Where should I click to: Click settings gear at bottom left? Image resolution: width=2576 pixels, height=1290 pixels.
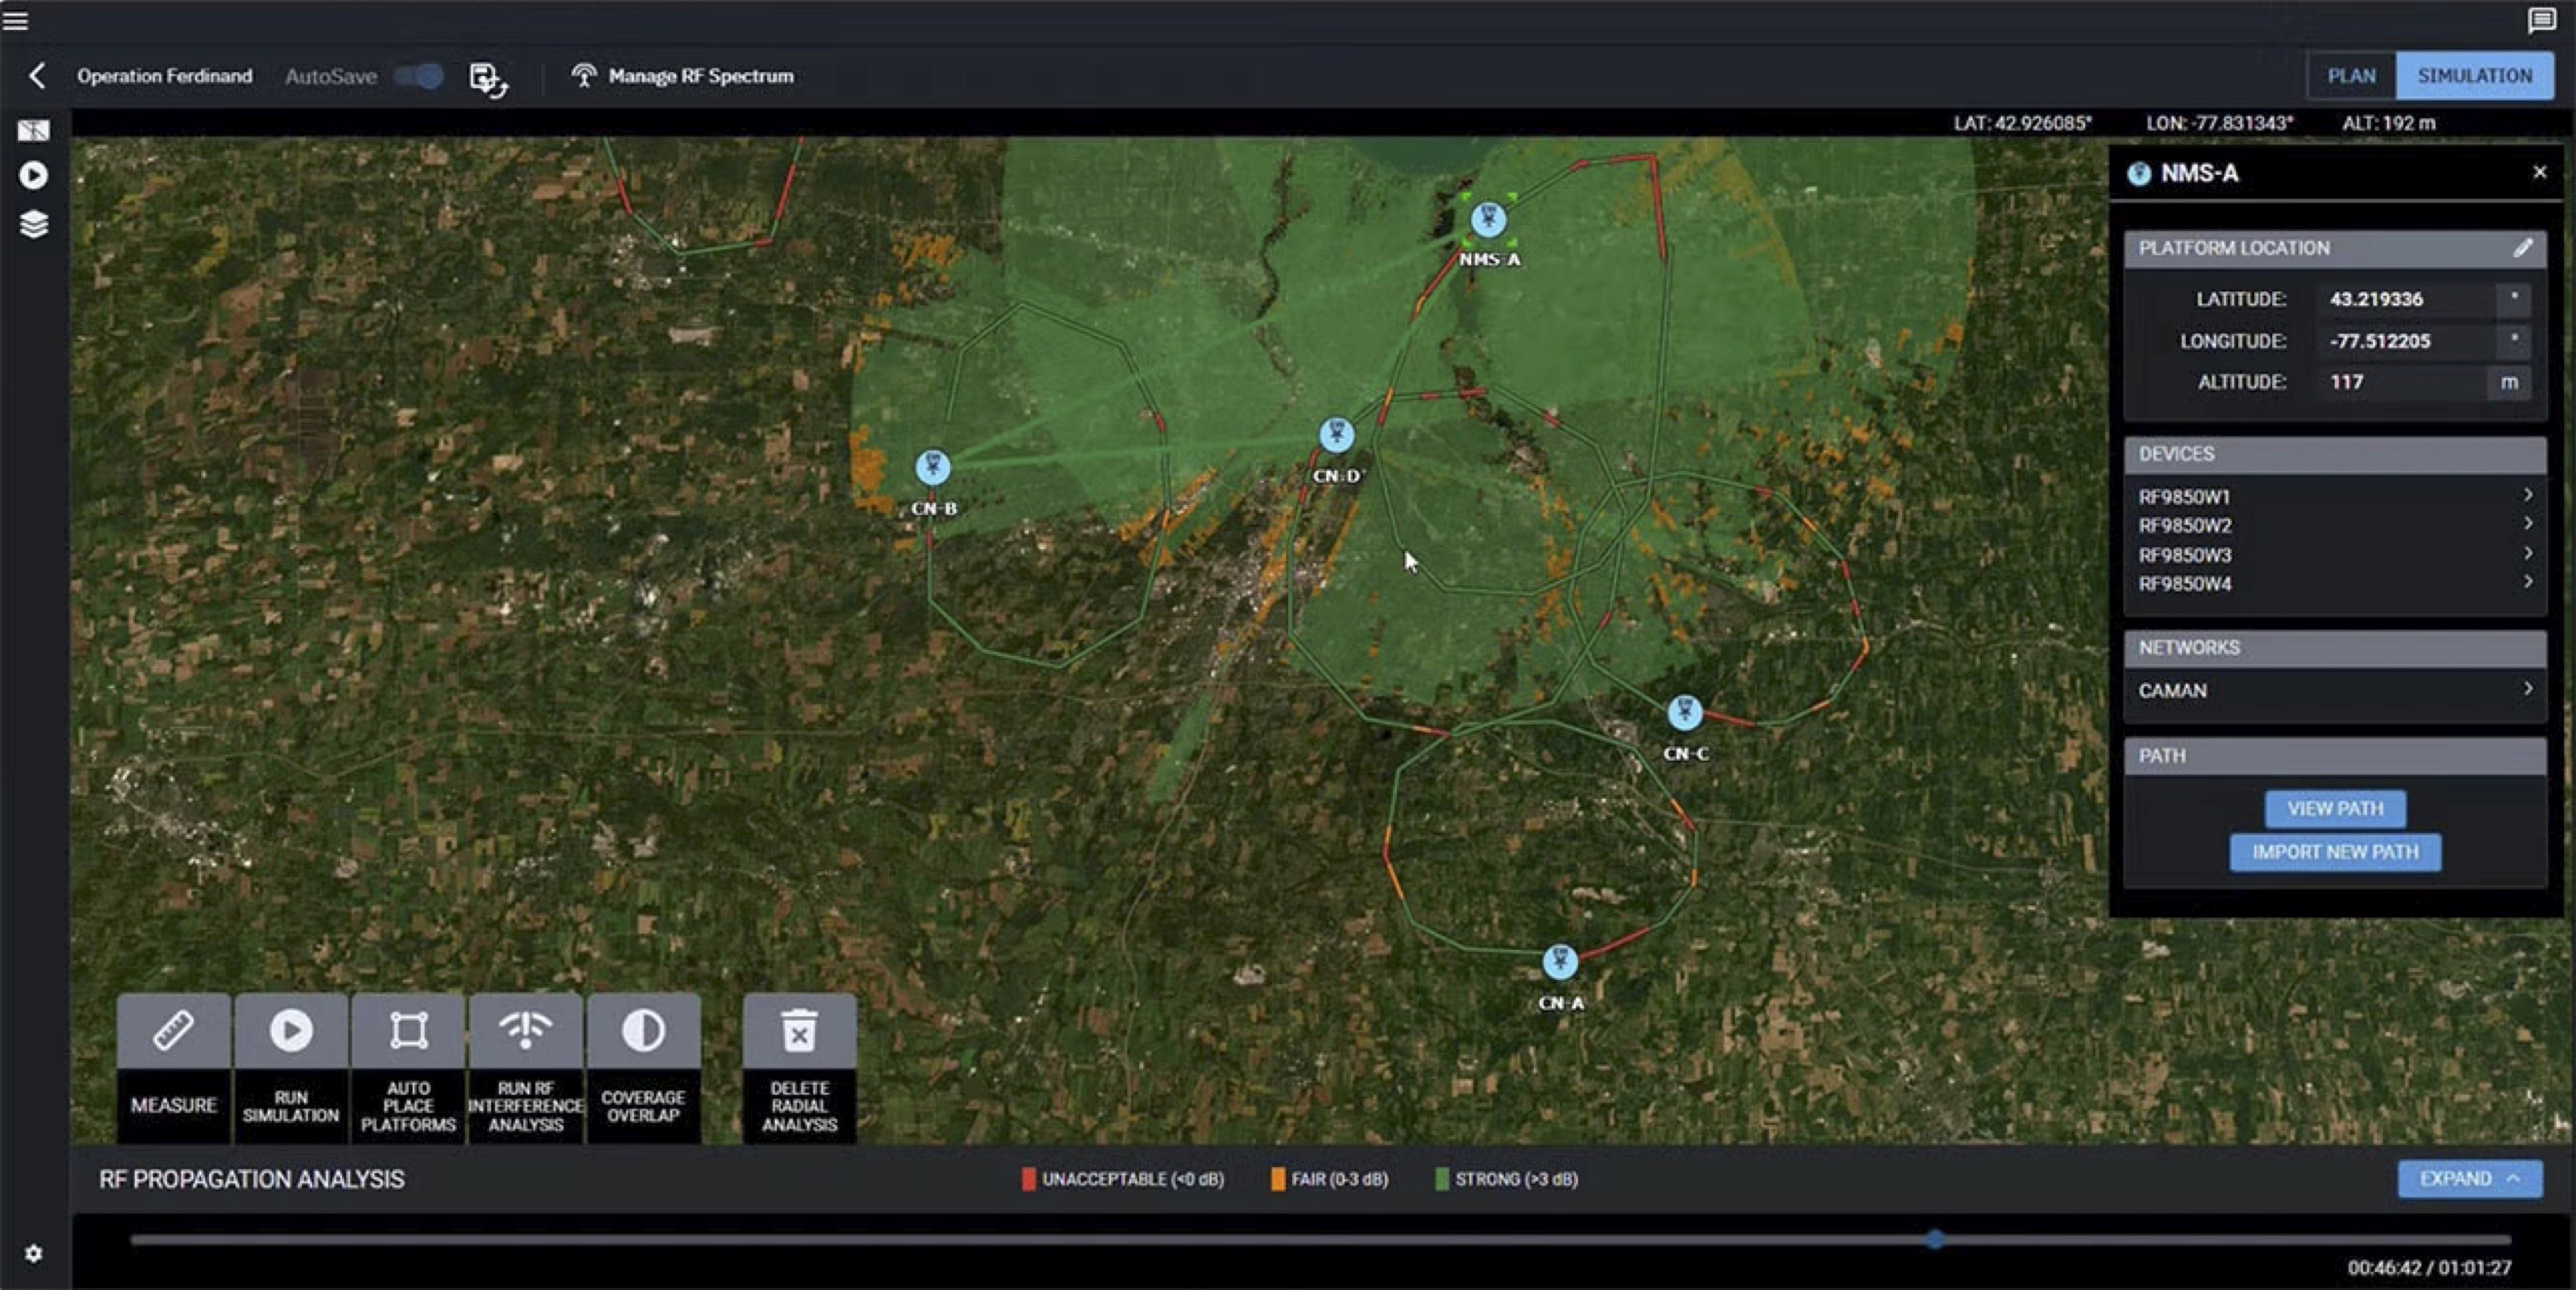[33, 1253]
